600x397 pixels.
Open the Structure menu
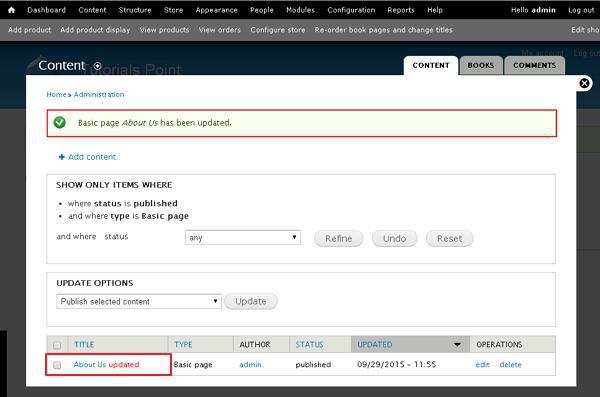pos(135,10)
